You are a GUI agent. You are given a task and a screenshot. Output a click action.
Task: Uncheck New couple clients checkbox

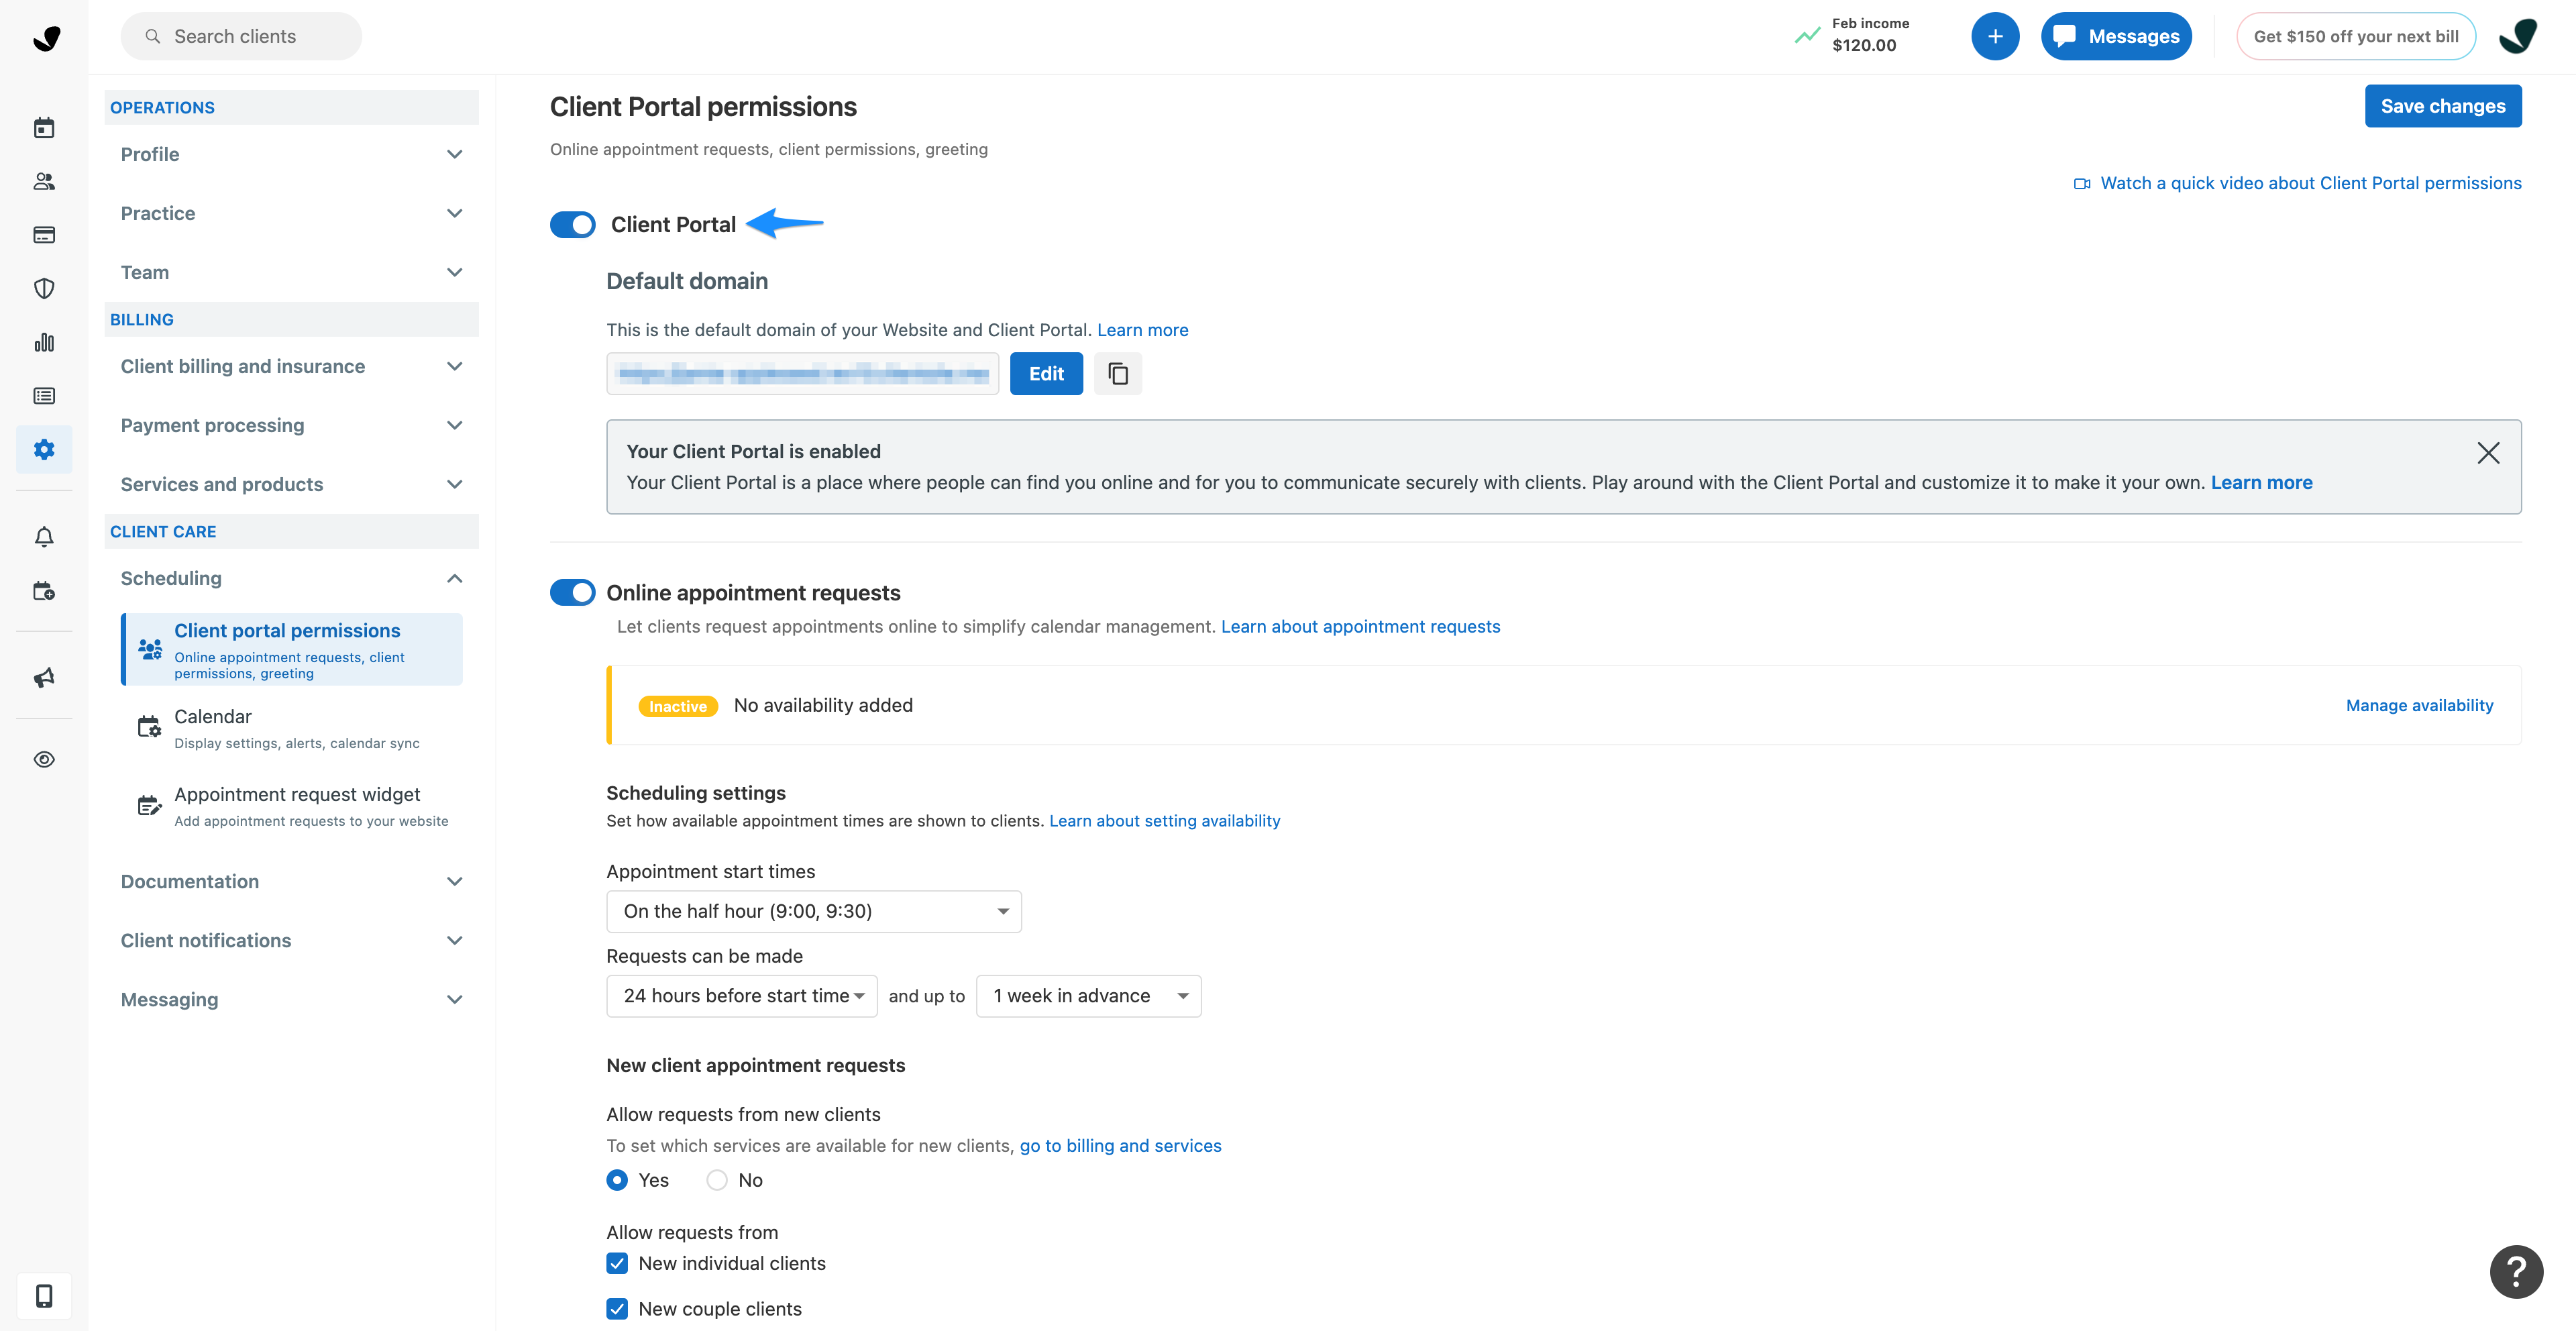coord(617,1308)
